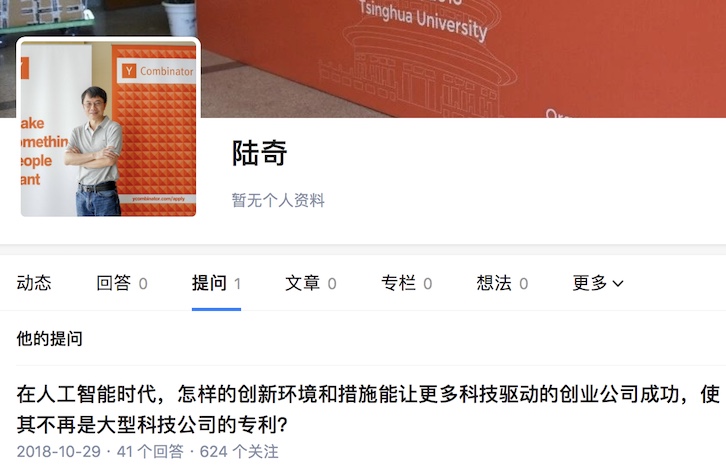726x470 pixels.
Task: Click the 624 个关注 follower count
Action: click(239, 451)
